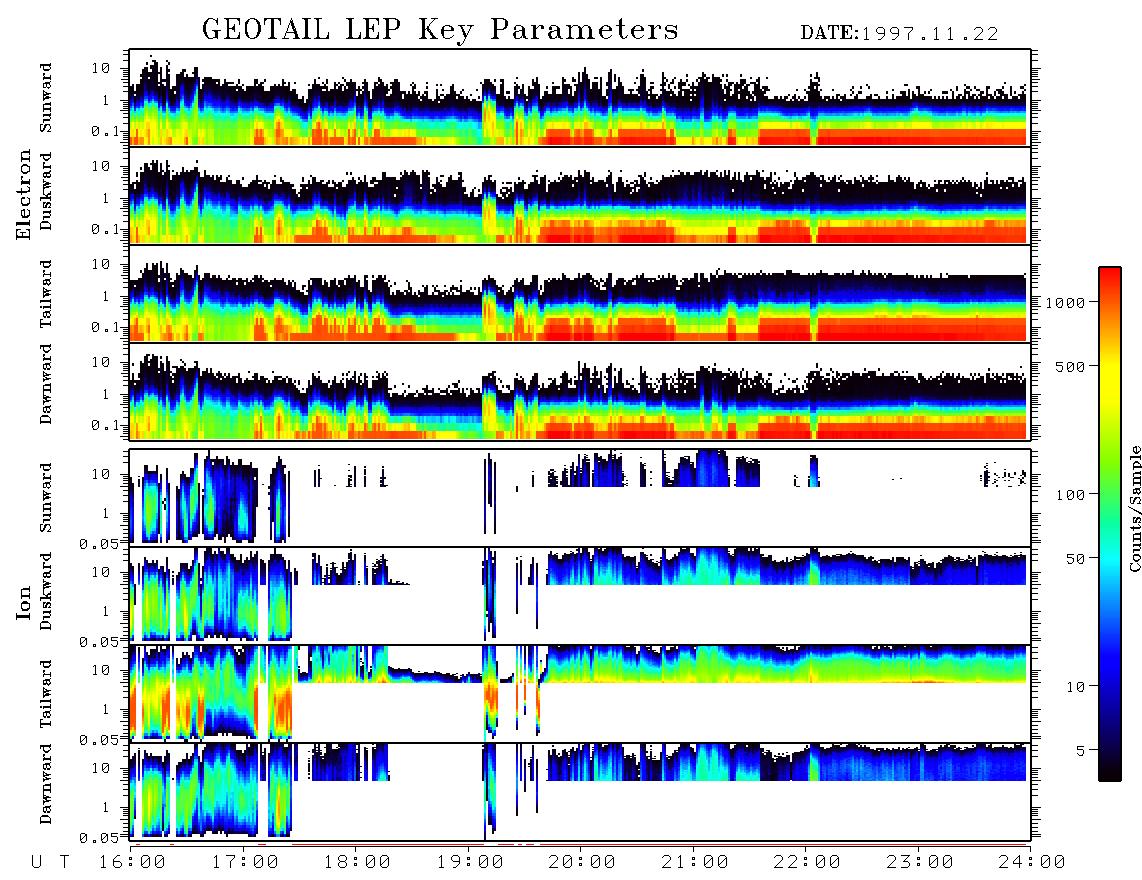Image resolution: width=1142 pixels, height=880 pixels.
Task: Click the vertical 'Electron' group label
Action: coord(24,194)
